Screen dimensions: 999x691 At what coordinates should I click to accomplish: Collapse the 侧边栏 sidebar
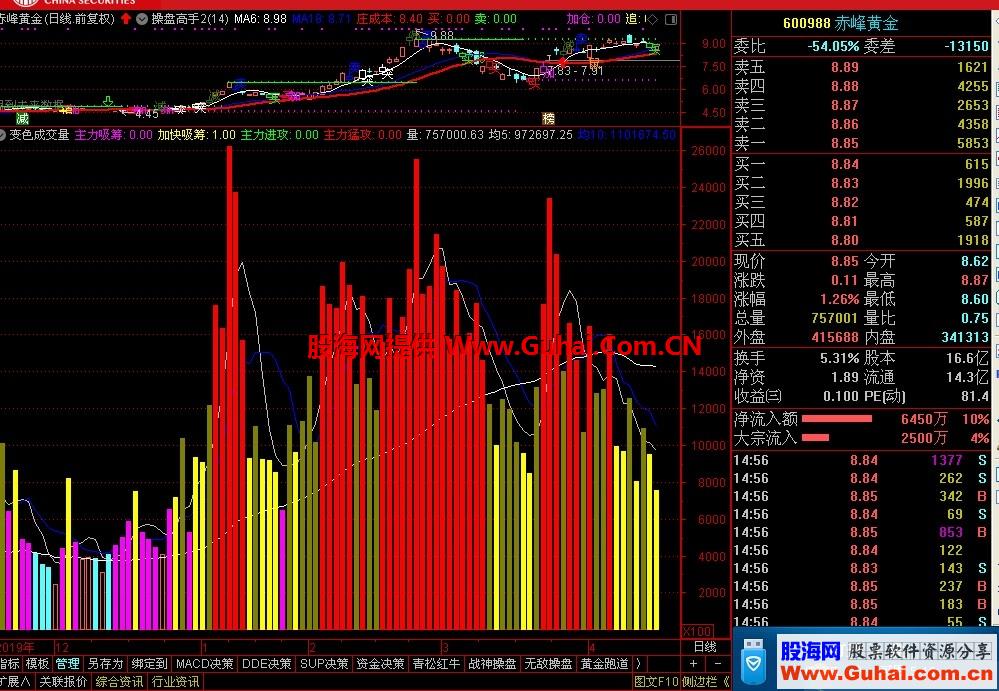click(706, 681)
